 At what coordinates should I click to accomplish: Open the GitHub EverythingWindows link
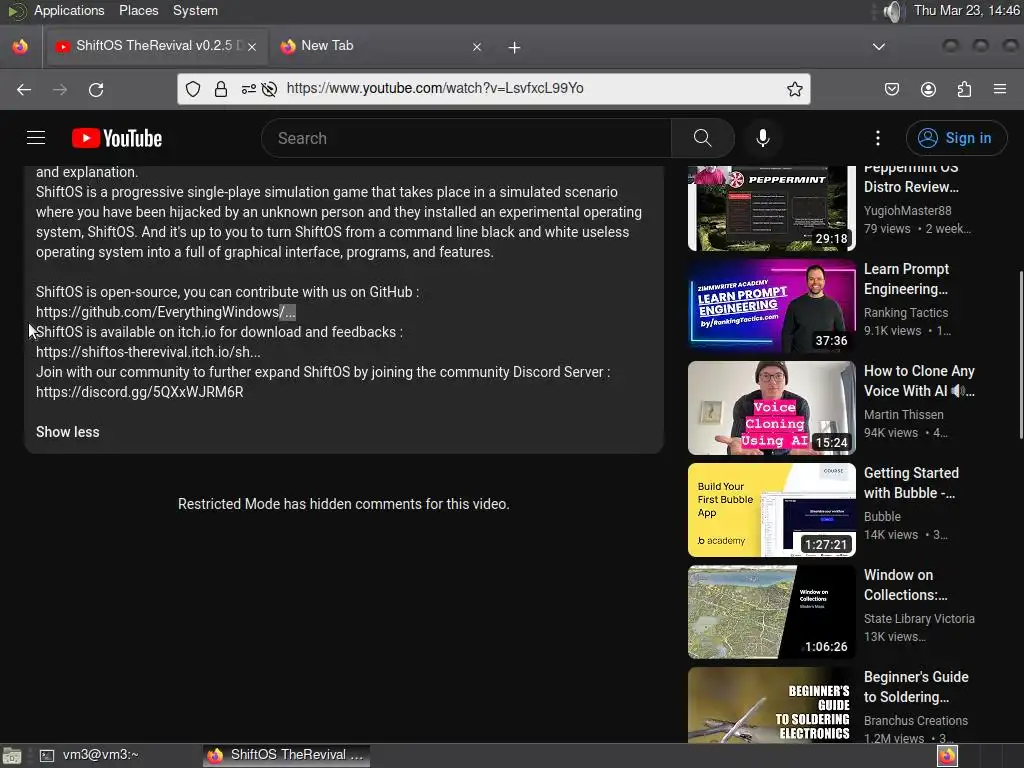tap(166, 312)
